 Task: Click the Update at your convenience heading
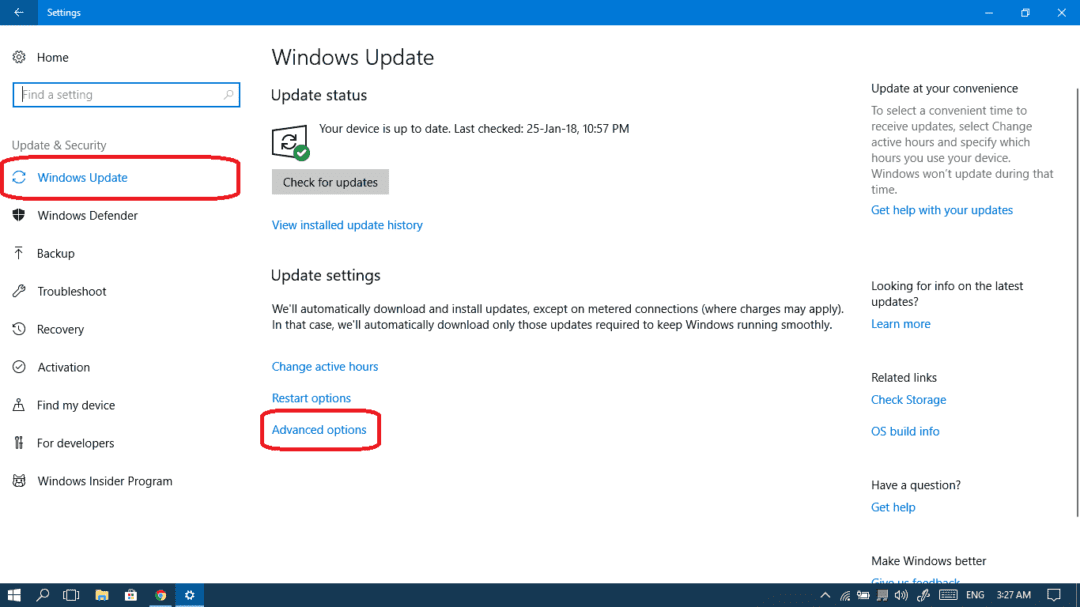click(x=944, y=88)
